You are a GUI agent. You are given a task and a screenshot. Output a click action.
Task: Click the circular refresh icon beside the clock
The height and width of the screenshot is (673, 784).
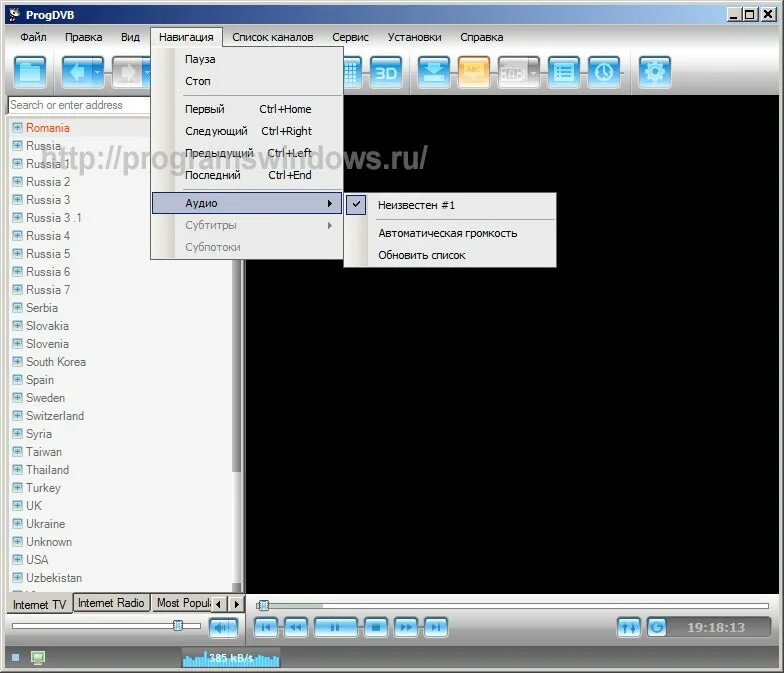657,627
